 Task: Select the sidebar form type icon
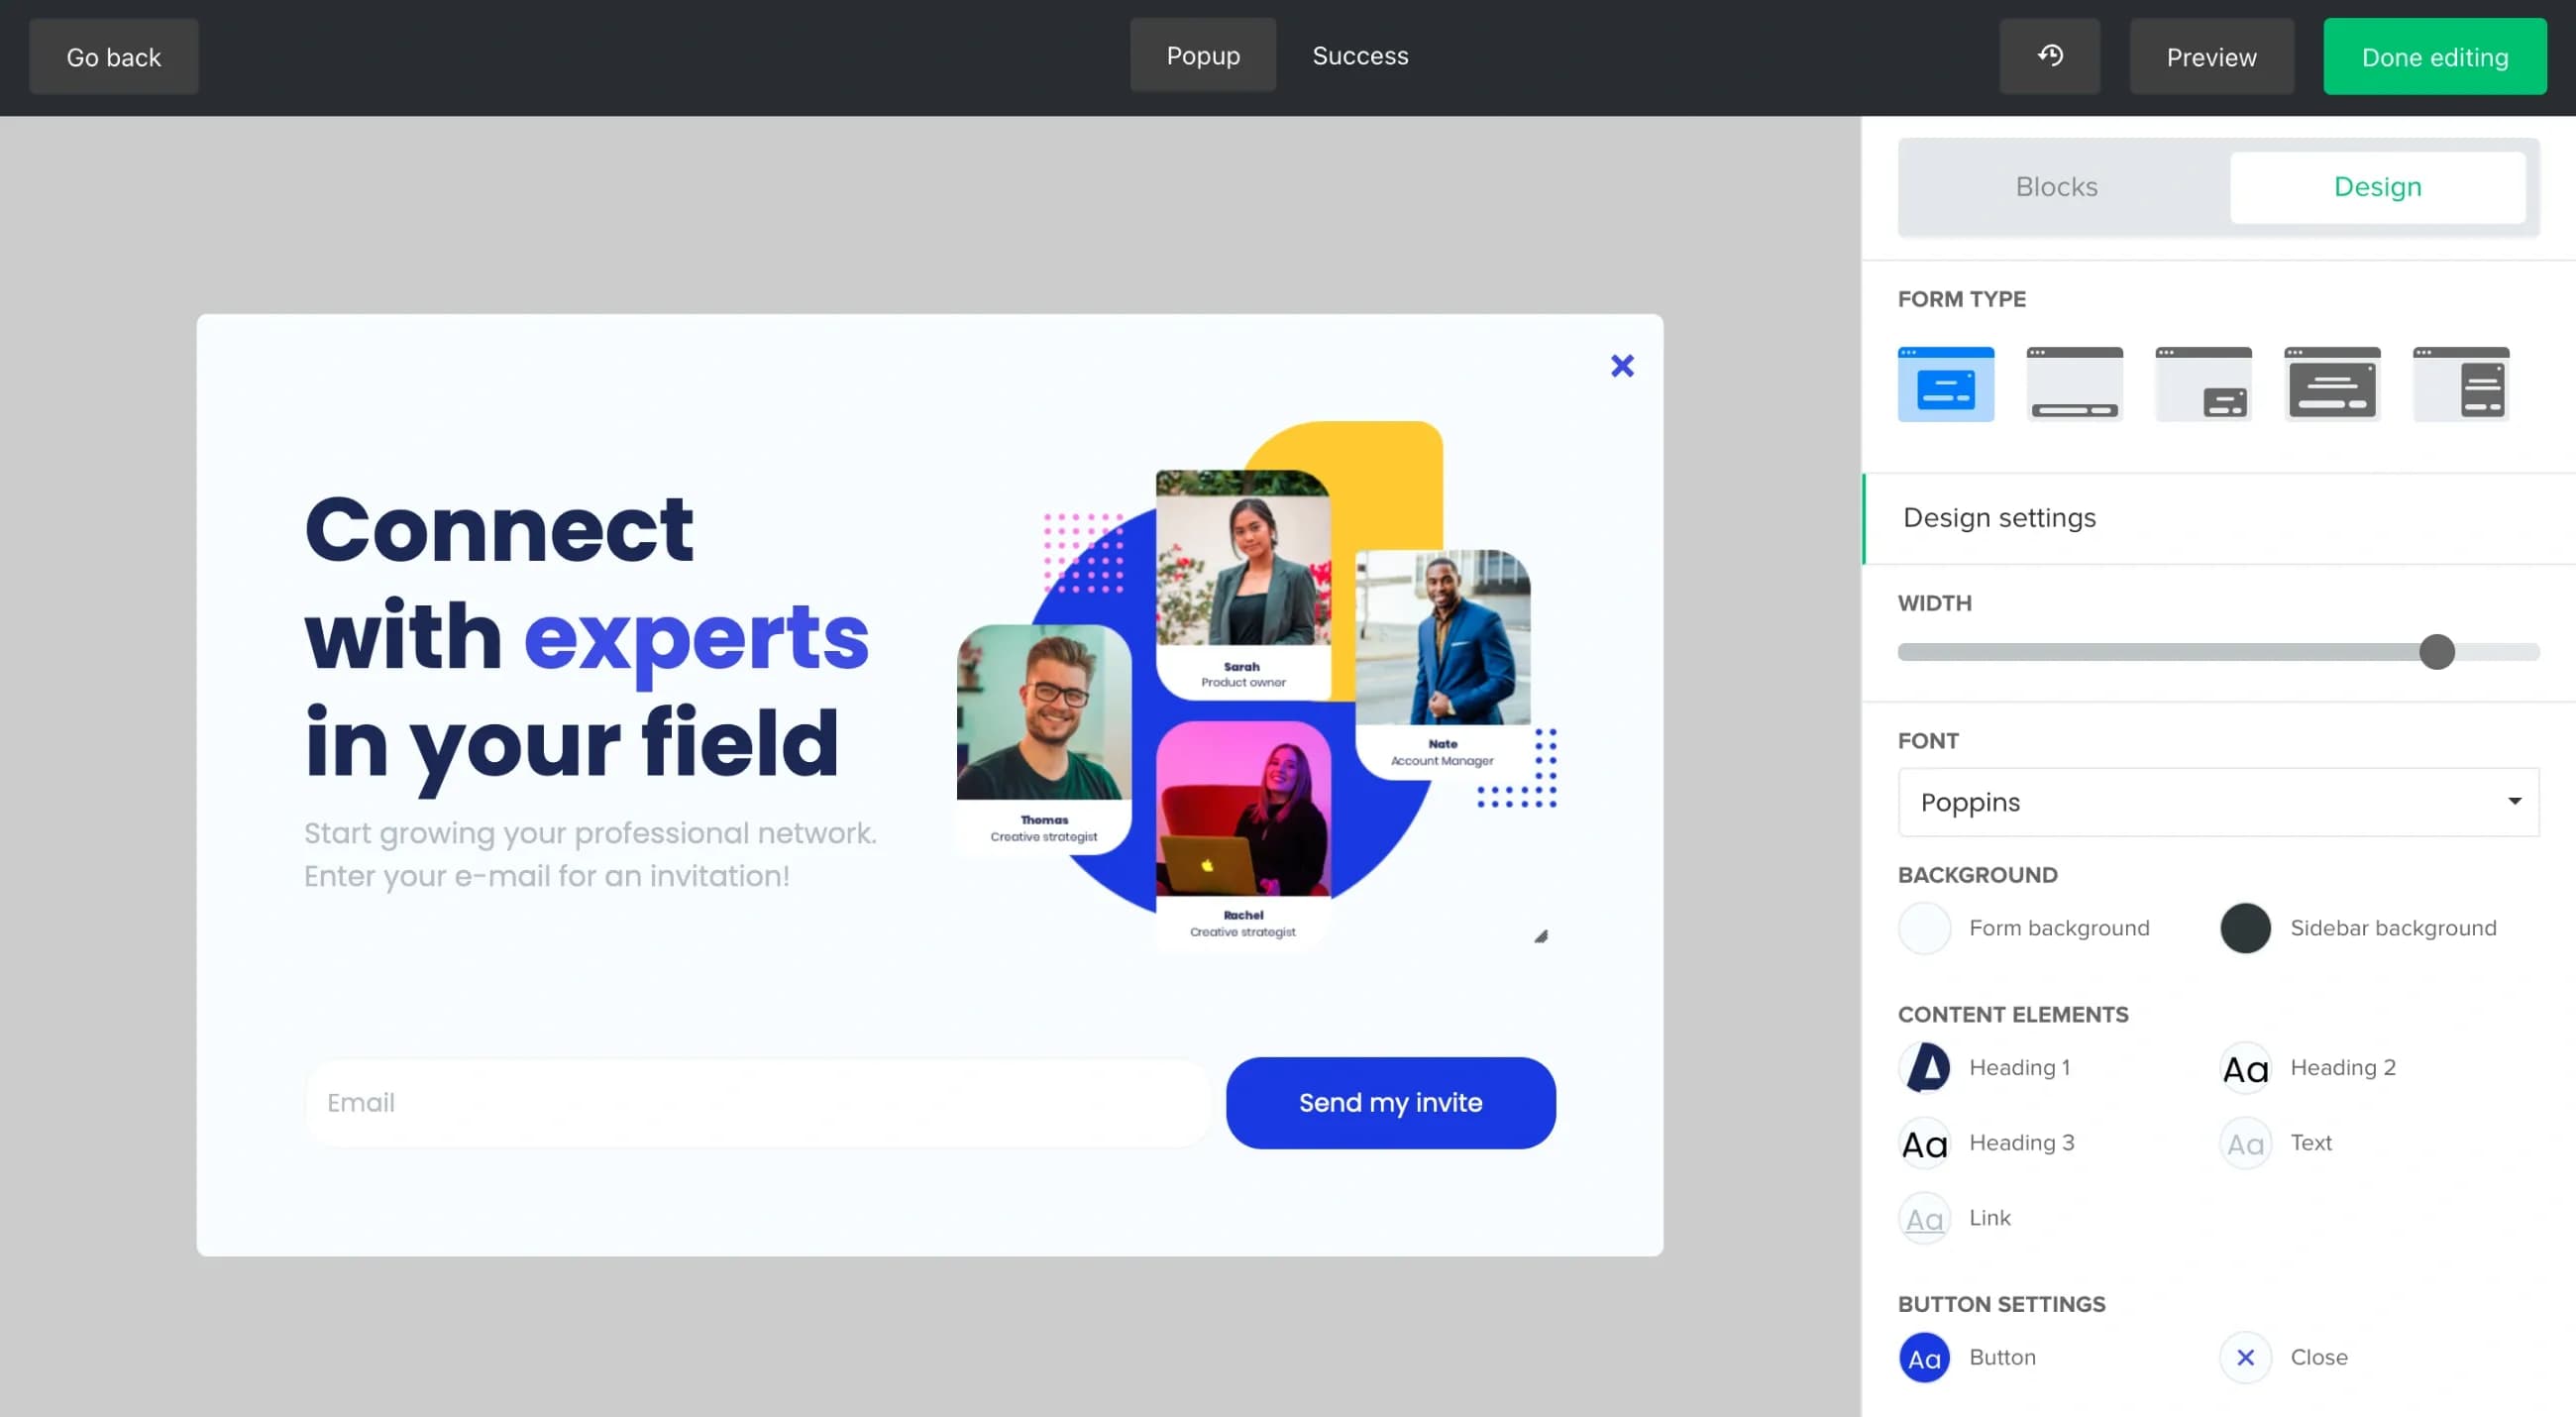tap(2461, 383)
